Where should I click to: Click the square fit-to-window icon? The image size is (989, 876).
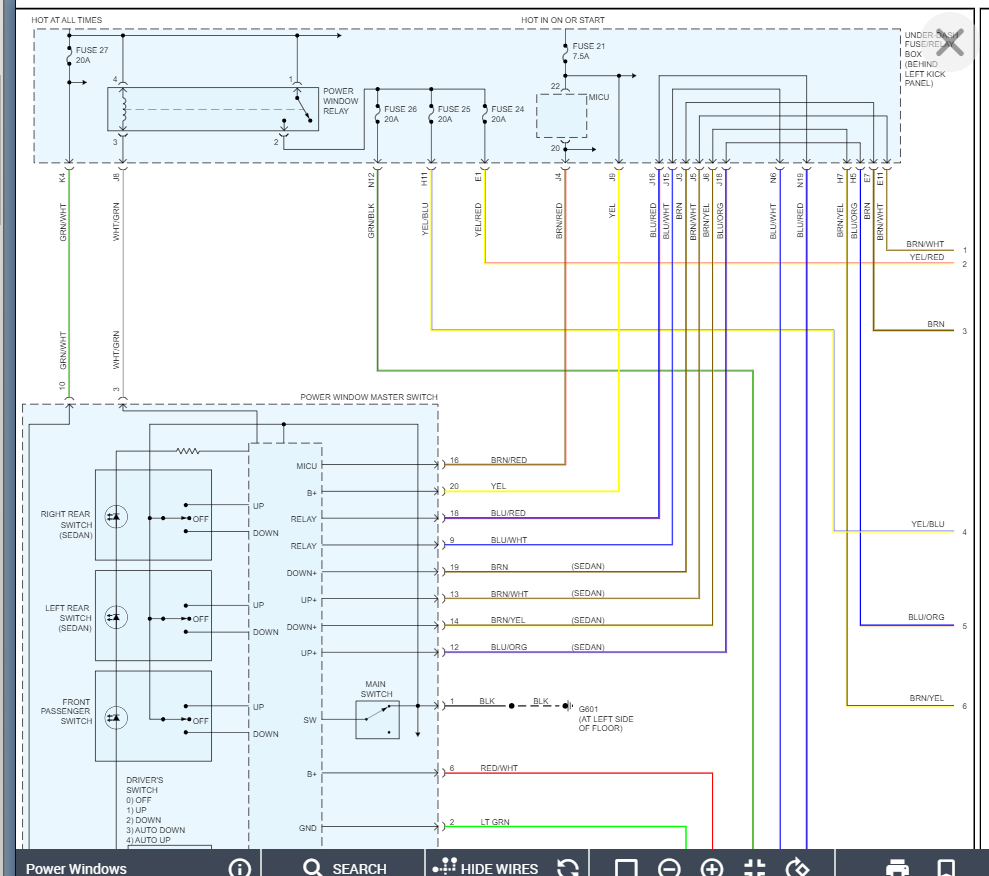coord(626,867)
